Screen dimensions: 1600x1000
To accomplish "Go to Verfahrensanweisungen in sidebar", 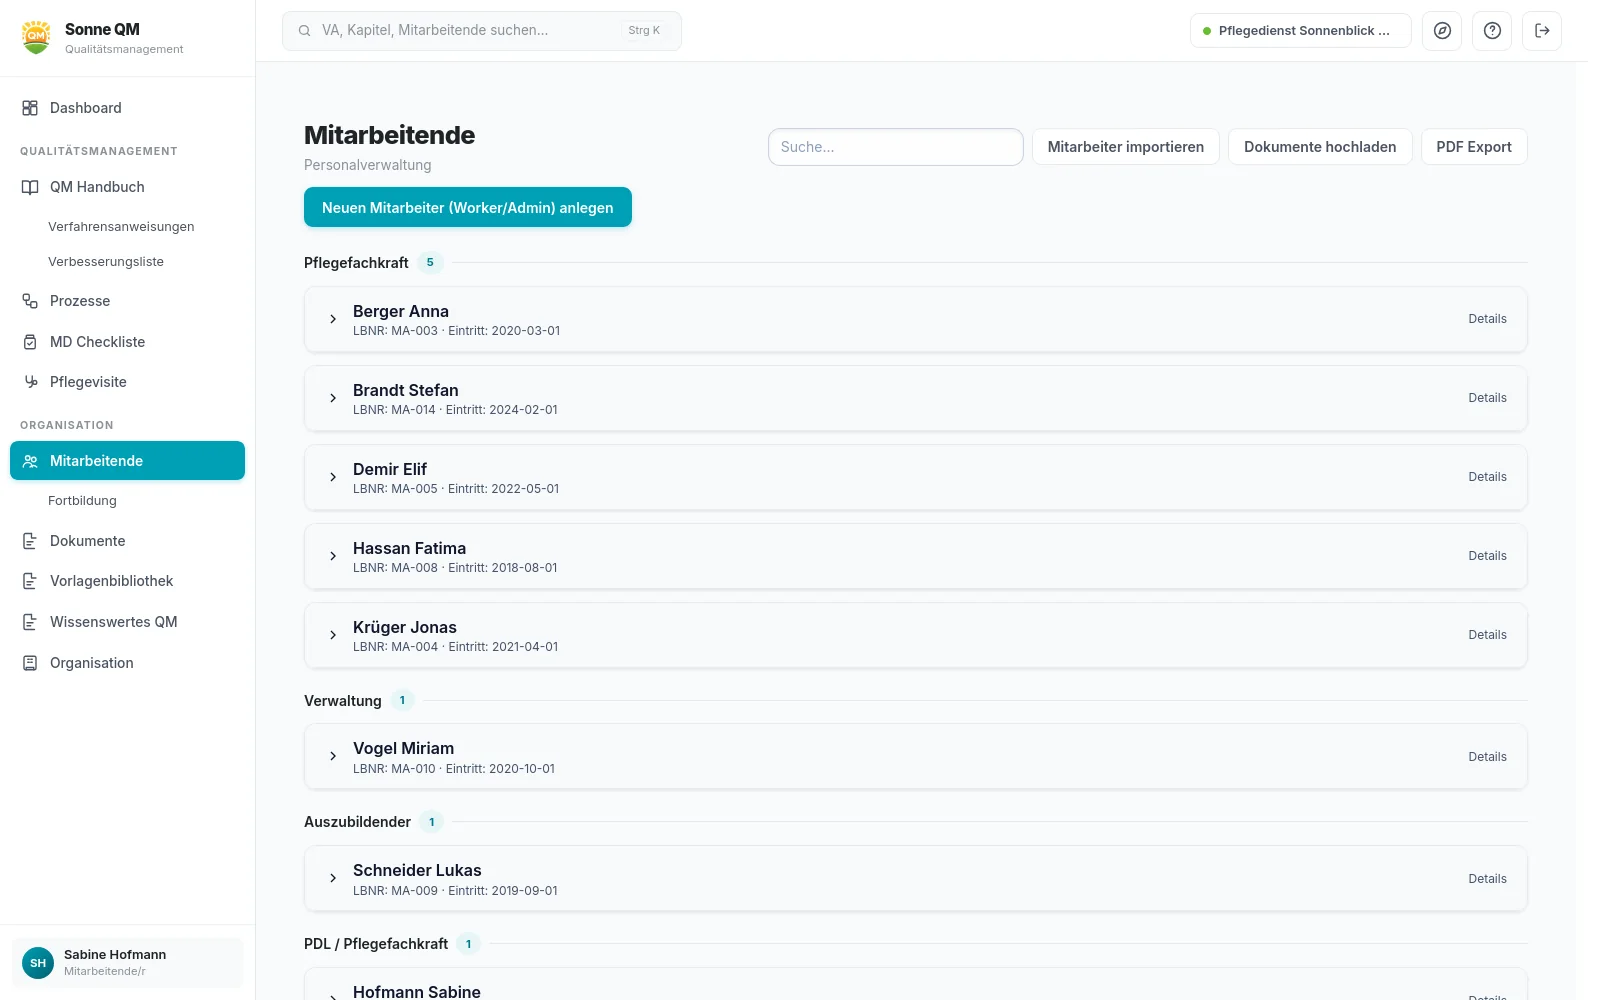I will point(121,227).
